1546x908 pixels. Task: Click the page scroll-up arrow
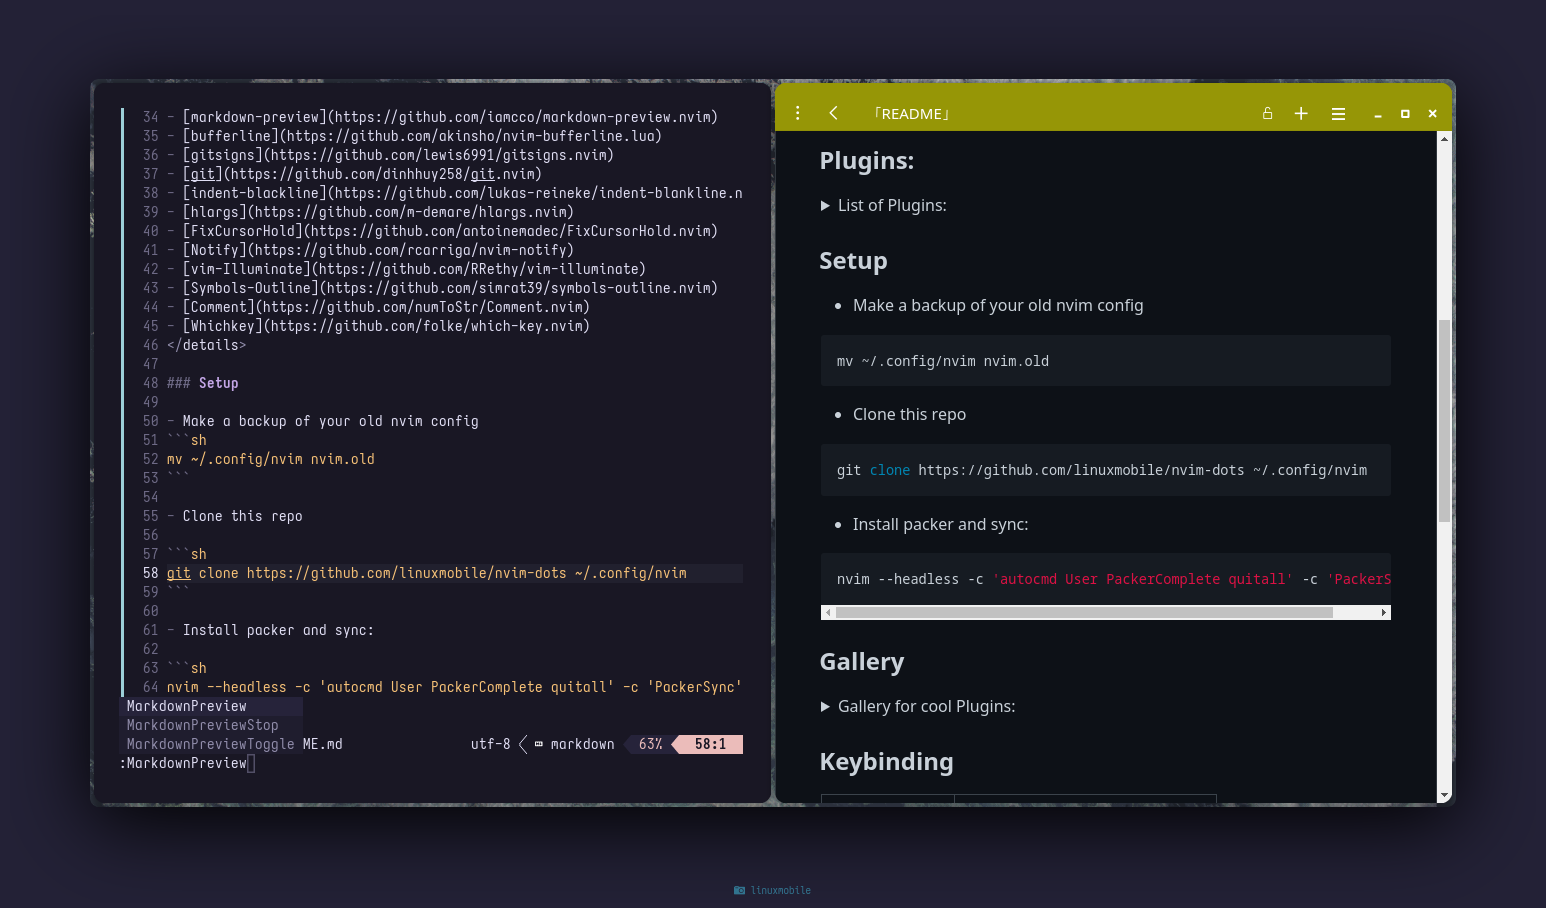click(1444, 138)
